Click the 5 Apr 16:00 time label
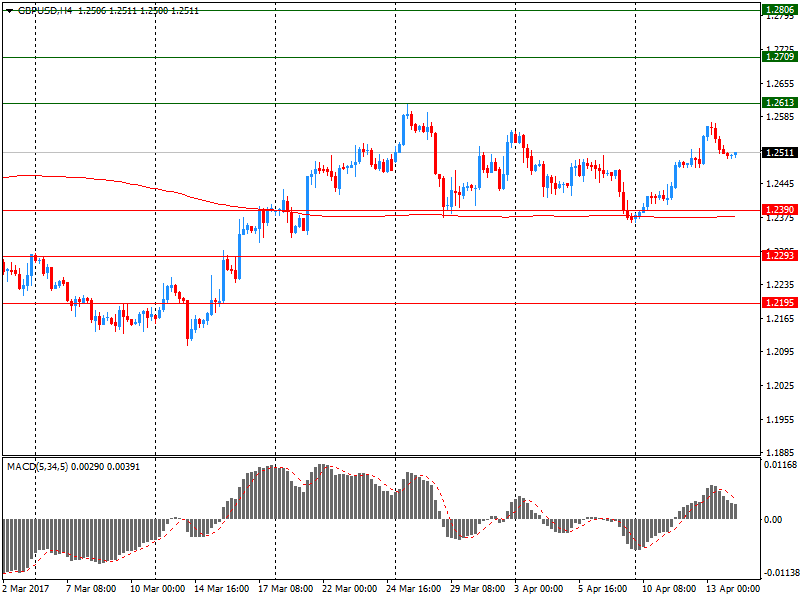This screenshot has height=600, width=800. click(x=603, y=589)
